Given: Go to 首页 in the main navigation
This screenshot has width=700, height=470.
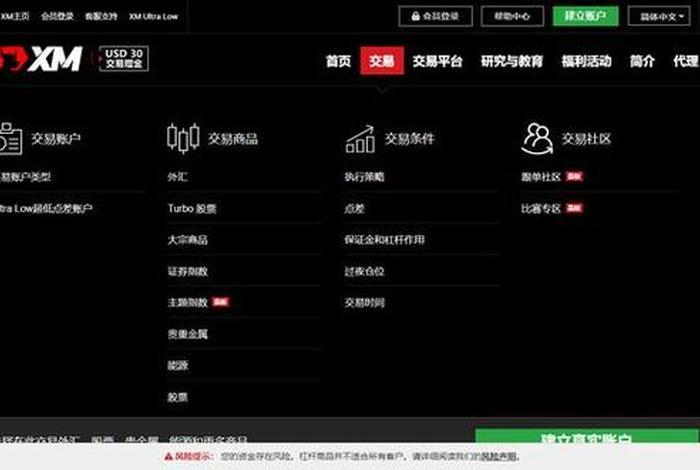Looking at the screenshot, I should (x=338, y=61).
